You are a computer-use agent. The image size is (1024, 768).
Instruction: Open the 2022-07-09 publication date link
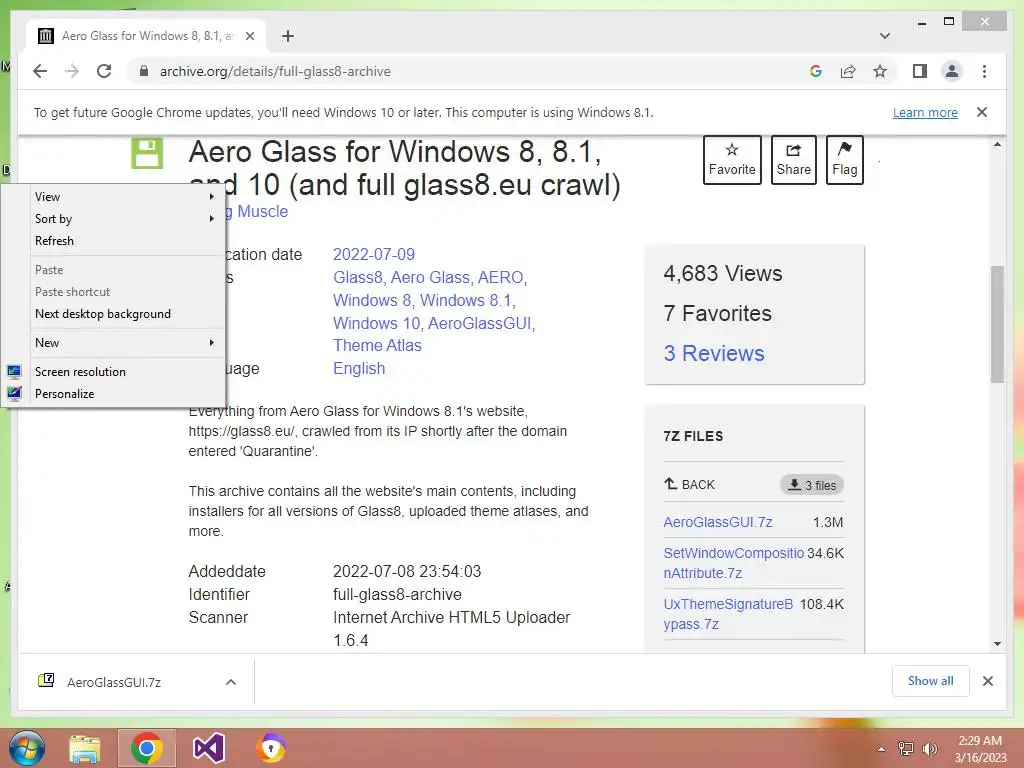pyautogui.click(x=374, y=254)
